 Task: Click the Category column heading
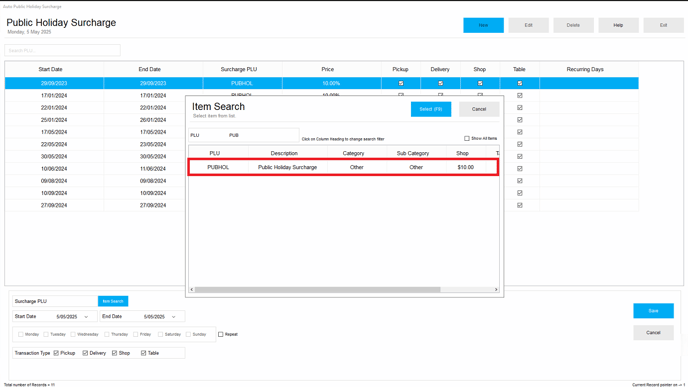click(x=353, y=153)
